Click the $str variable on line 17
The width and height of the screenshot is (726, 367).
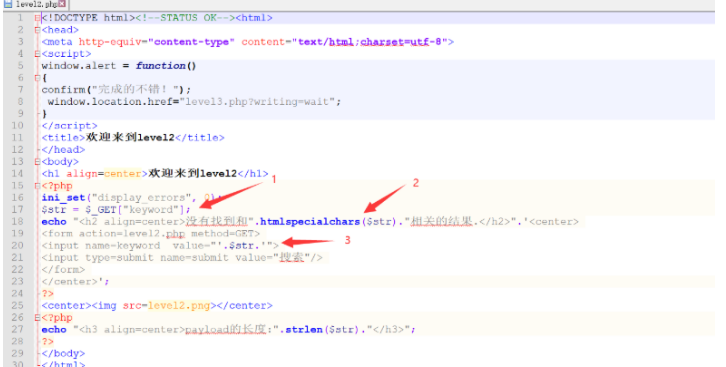(x=54, y=210)
